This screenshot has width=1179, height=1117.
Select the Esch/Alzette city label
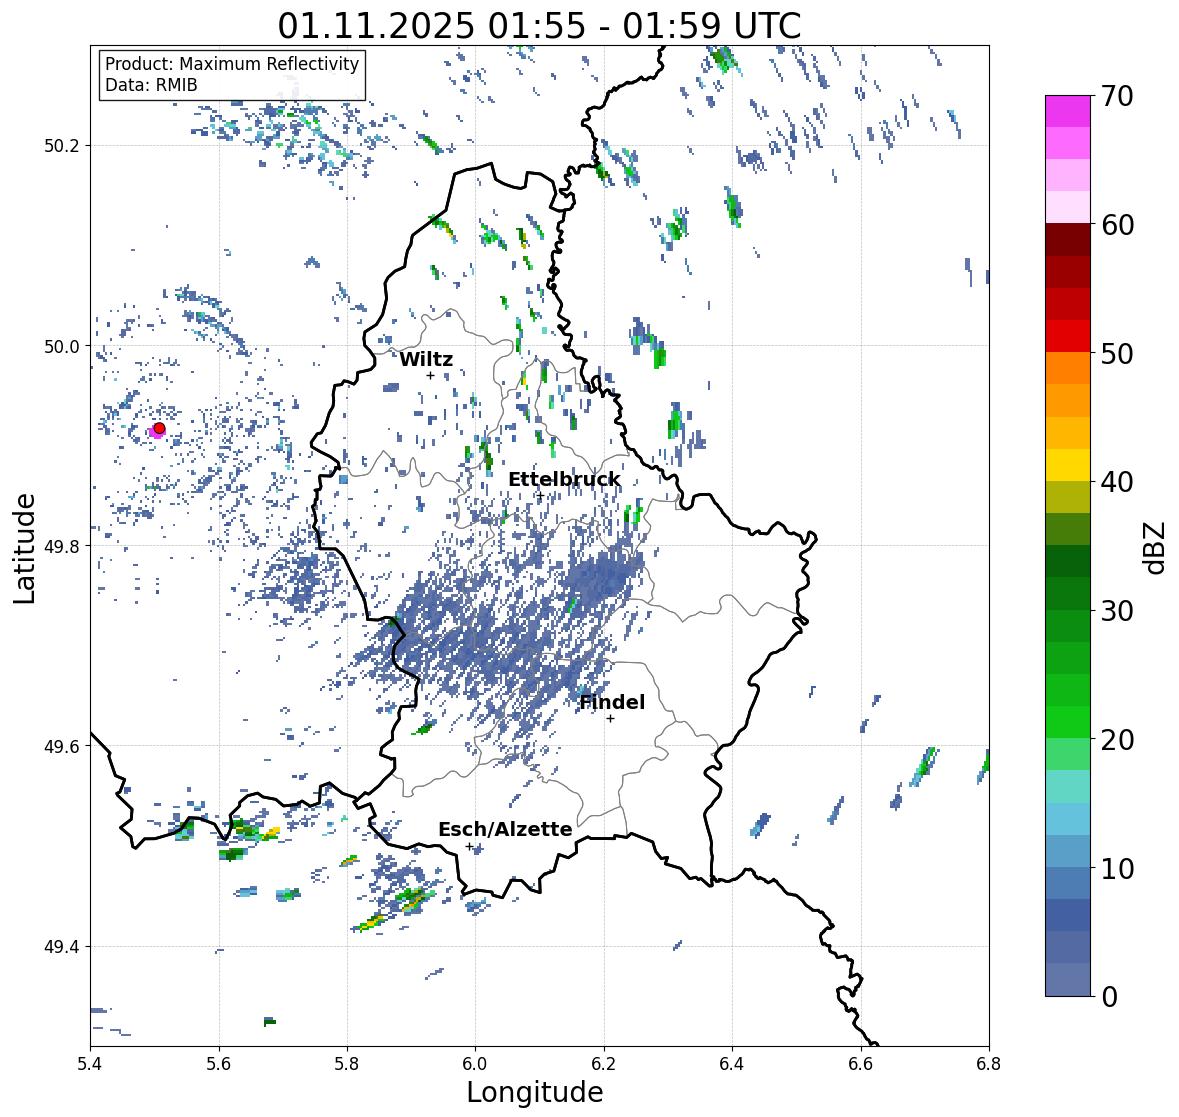pos(505,829)
